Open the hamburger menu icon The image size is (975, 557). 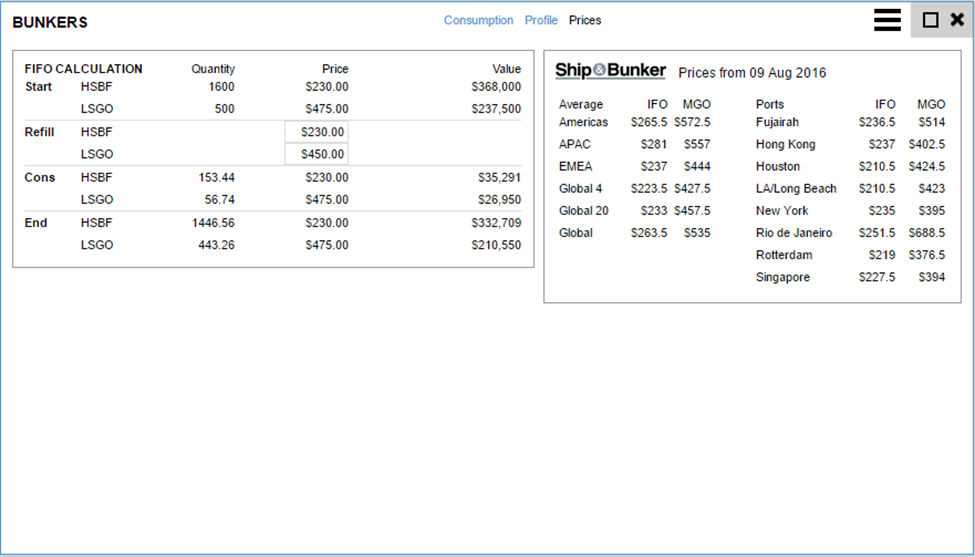[x=887, y=20]
